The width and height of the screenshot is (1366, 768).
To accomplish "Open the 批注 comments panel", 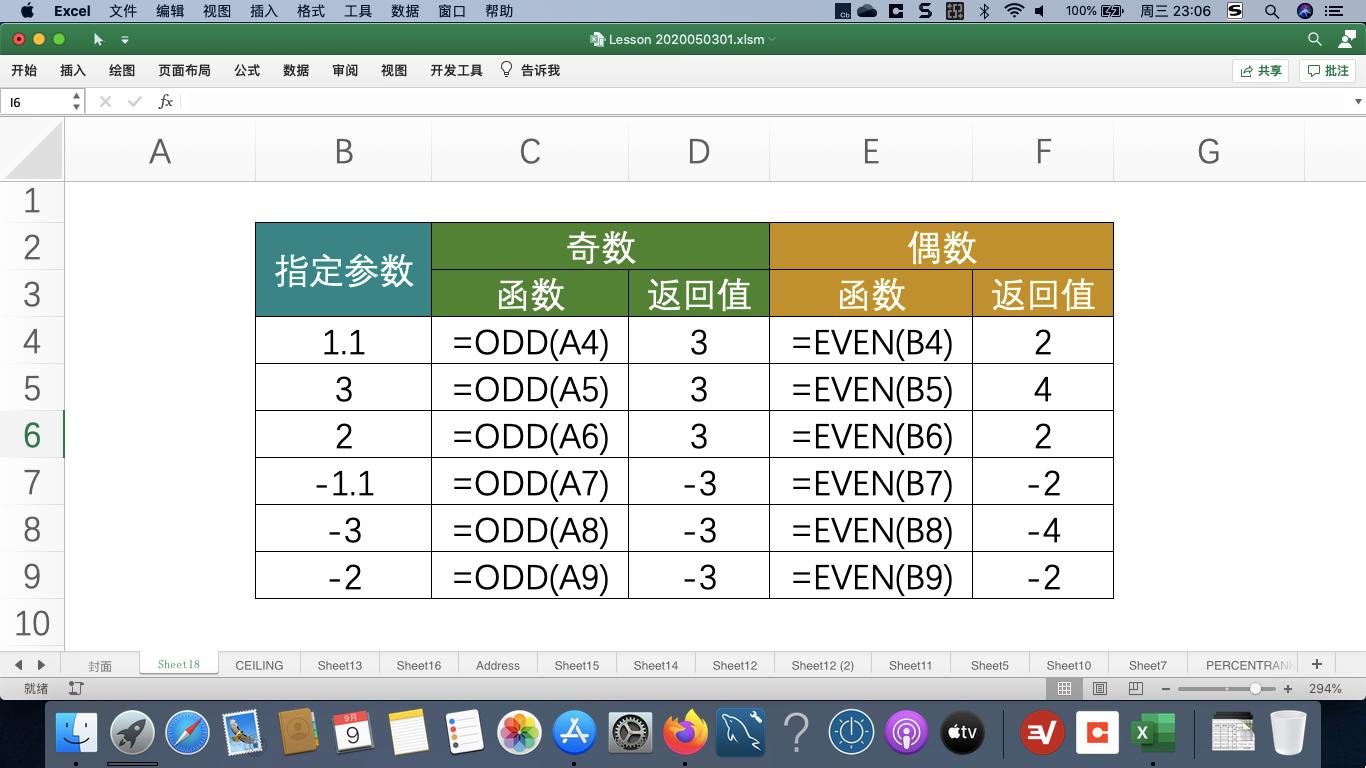I will tap(1327, 70).
